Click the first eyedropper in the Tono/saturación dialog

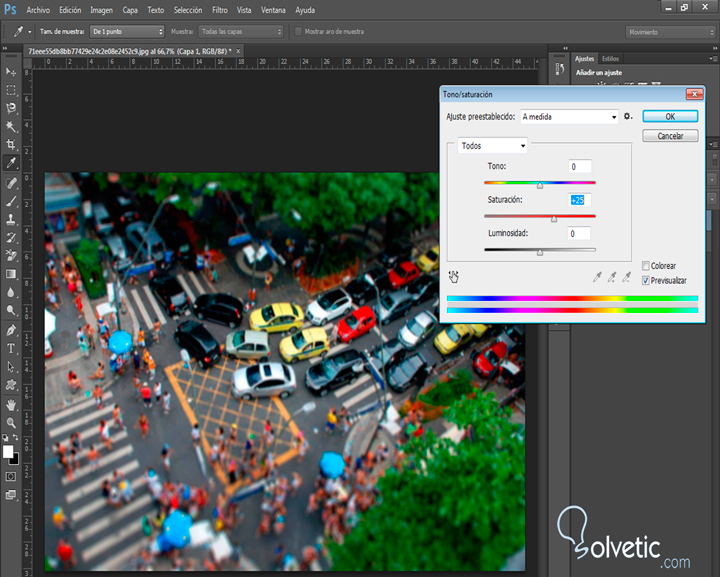pos(597,277)
